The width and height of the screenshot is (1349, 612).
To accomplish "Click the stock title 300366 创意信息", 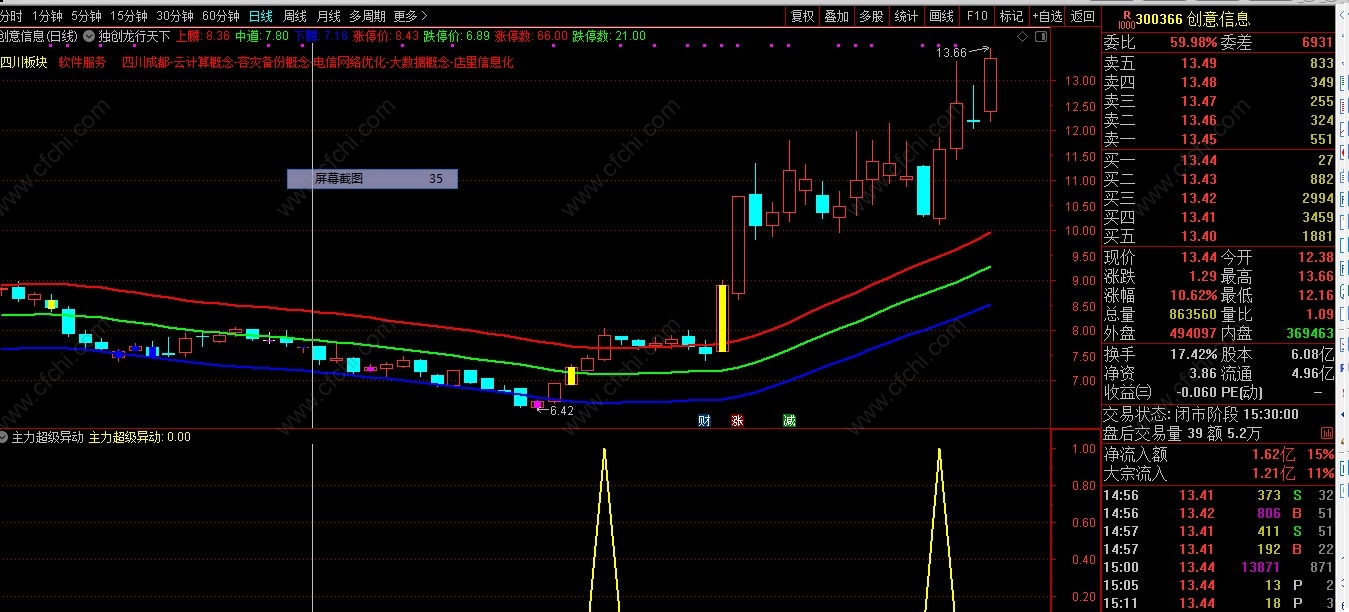I will click(x=1192, y=18).
